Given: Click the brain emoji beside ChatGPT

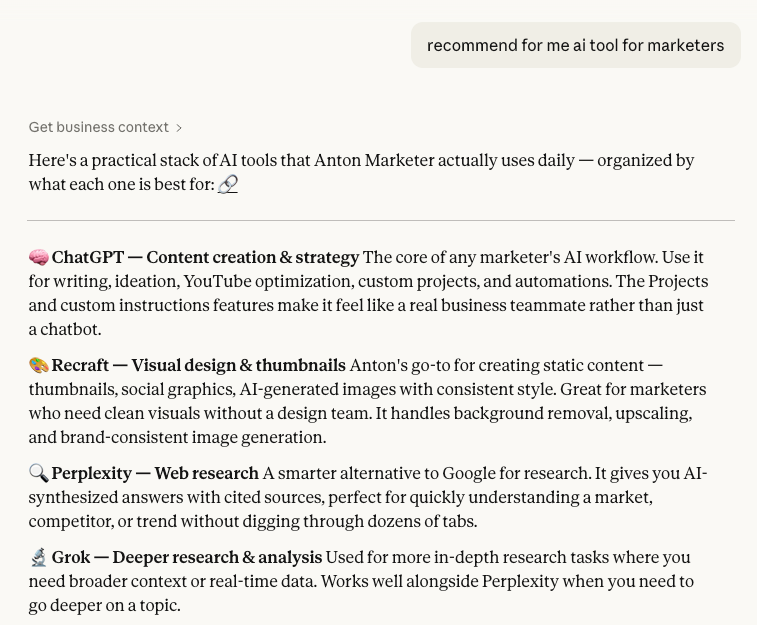Looking at the screenshot, I should pos(39,258).
